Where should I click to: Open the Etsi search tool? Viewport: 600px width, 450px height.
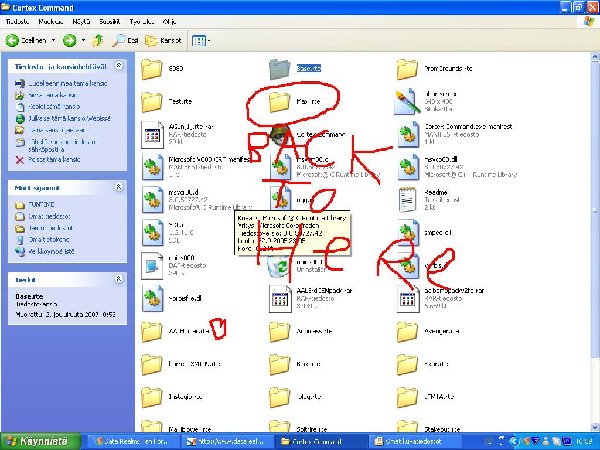125,40
